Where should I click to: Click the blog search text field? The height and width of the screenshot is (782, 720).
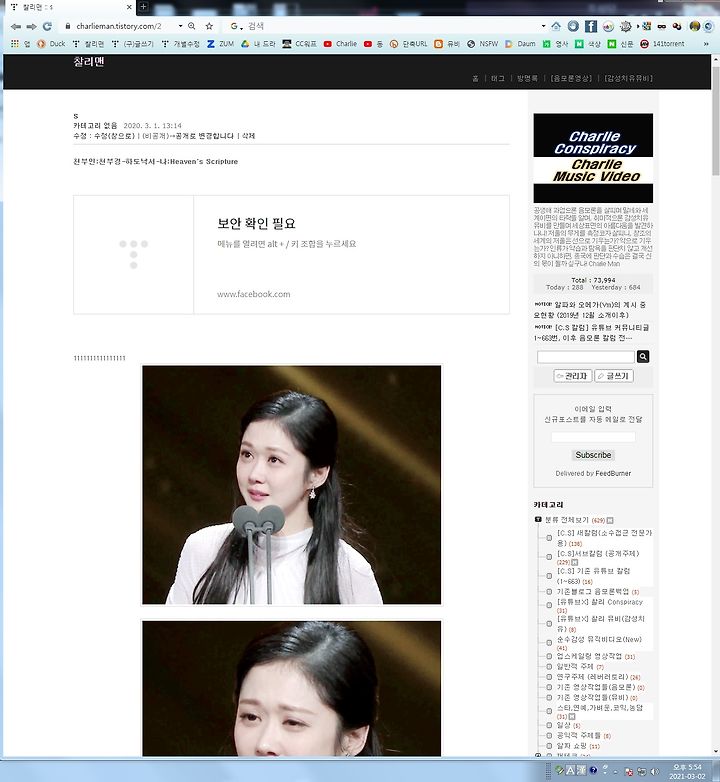[x=586, y=357]
